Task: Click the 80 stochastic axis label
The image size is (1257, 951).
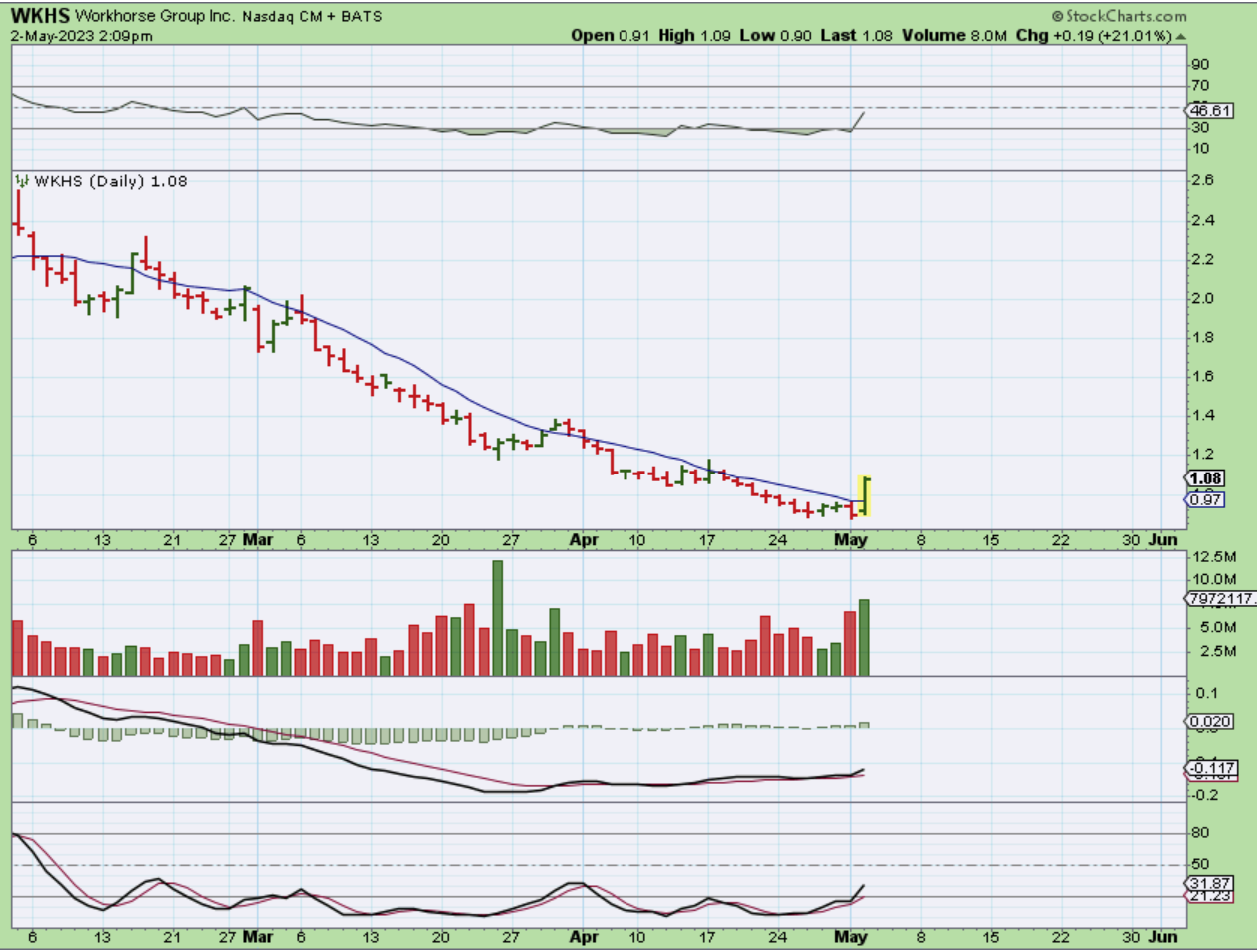Action: pyautogui.click(x=1200, y=833)
